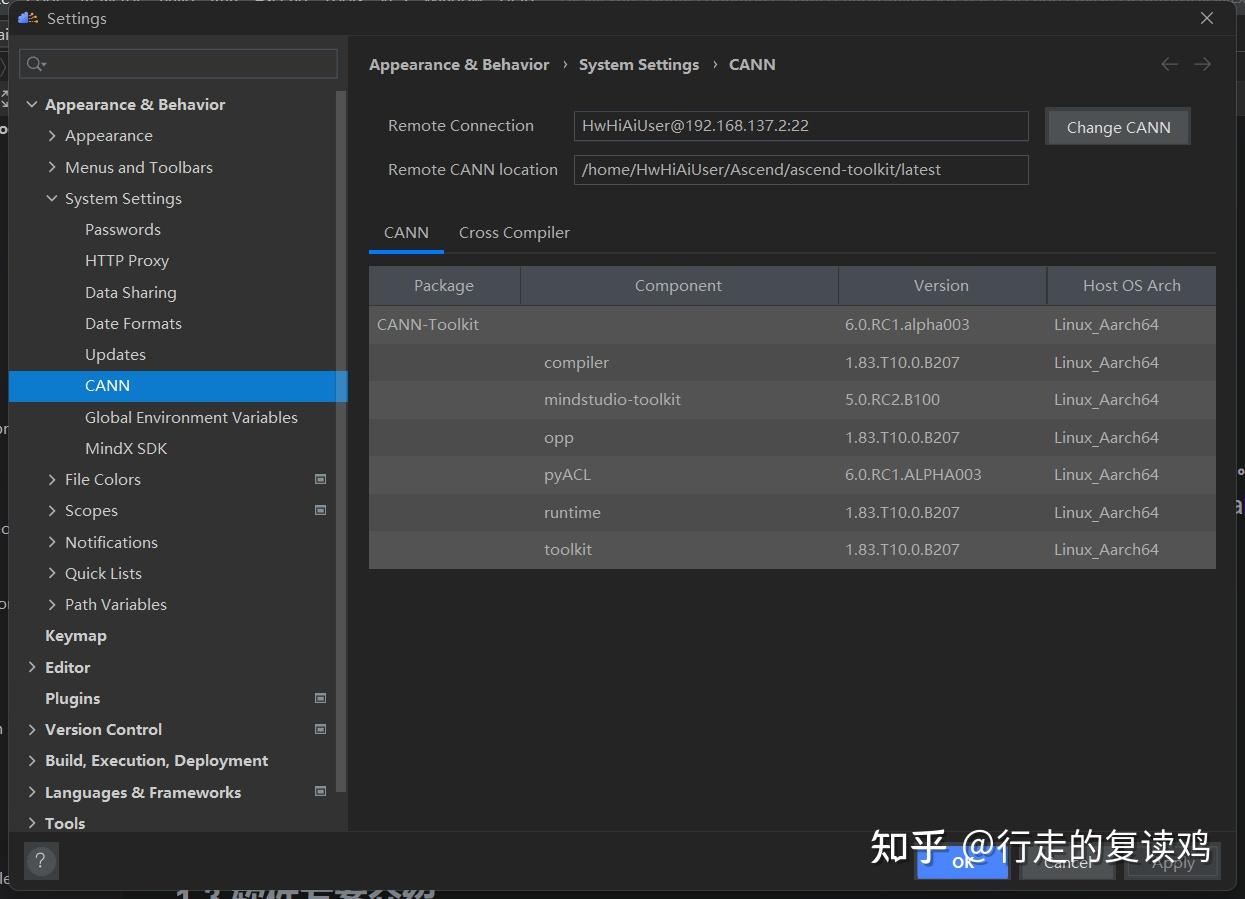1245x899 pixels.
Task: Click the help question mark button
Action: pyautogui.click(x=41, y=861)
